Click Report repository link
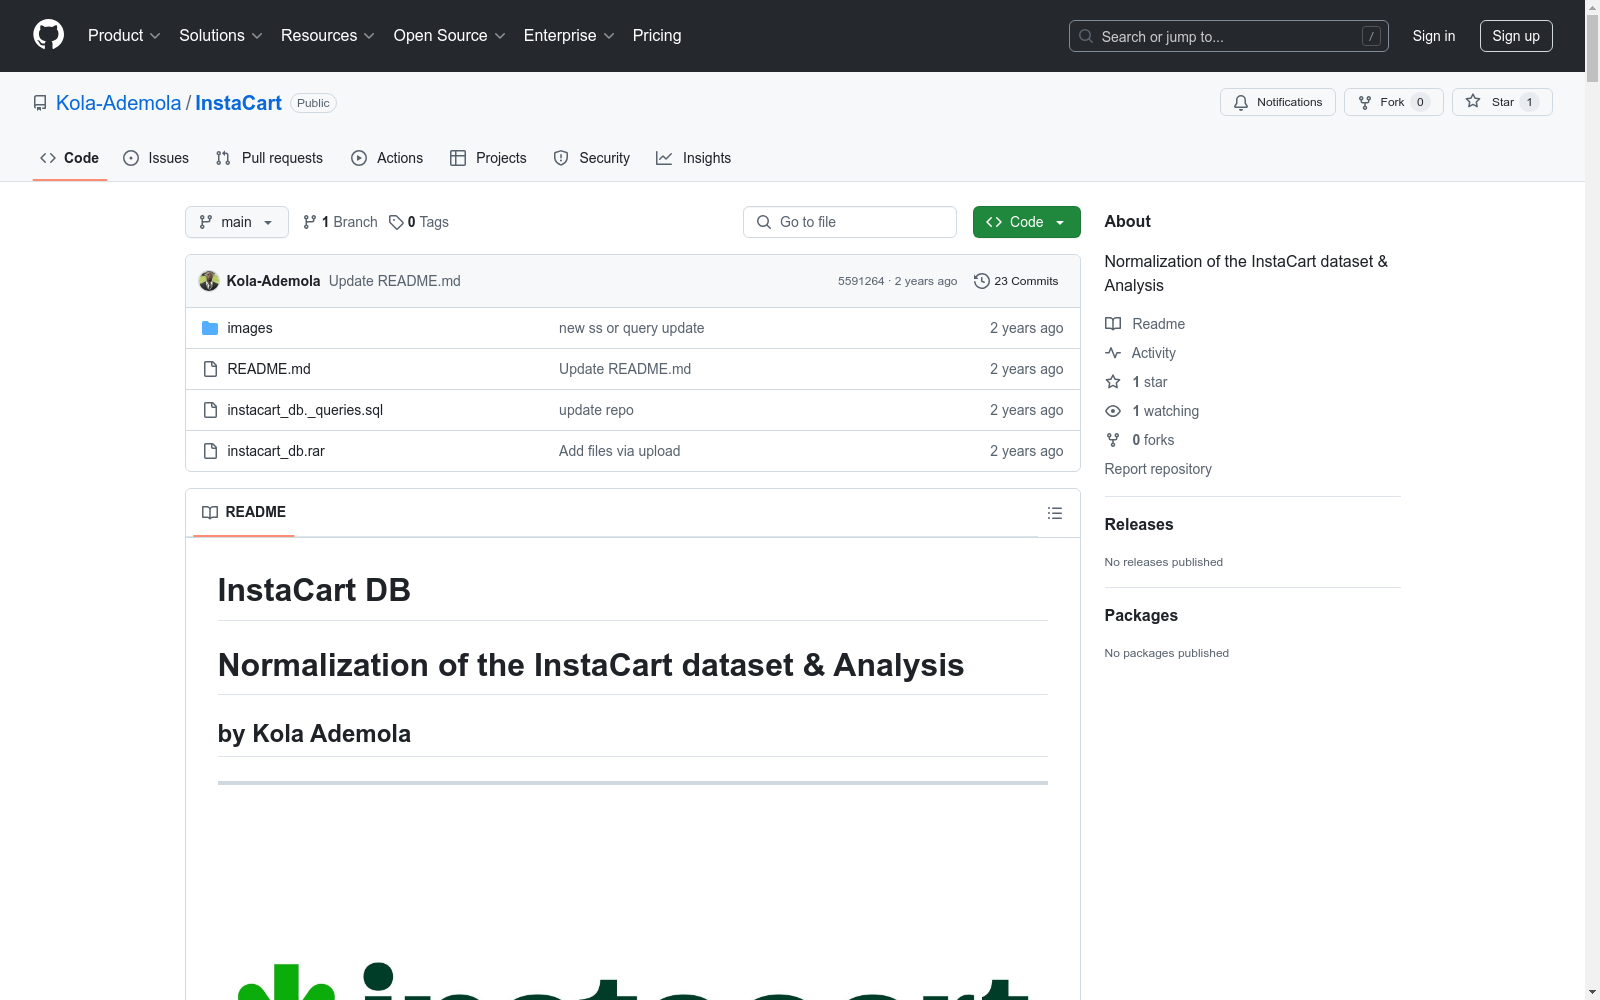This screenshot has height=1000, width=1600. point(1158,469)
